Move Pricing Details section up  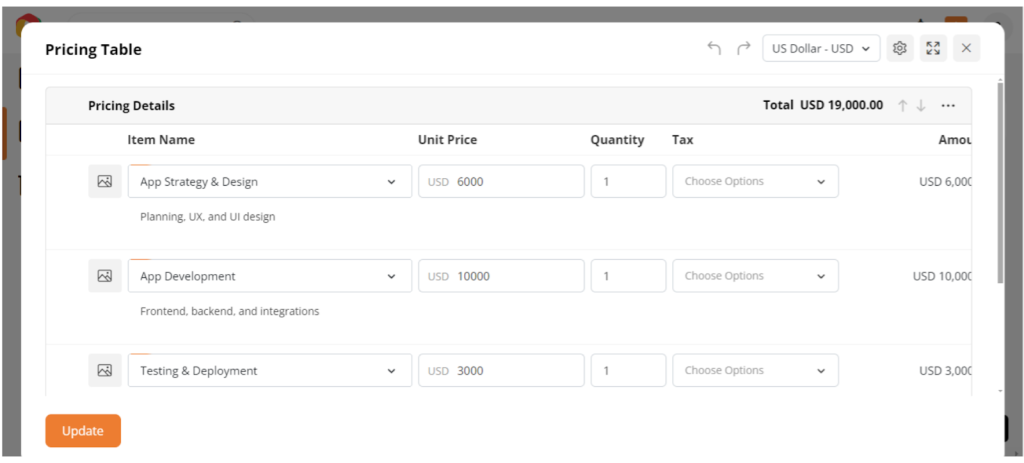click(902, 106)
